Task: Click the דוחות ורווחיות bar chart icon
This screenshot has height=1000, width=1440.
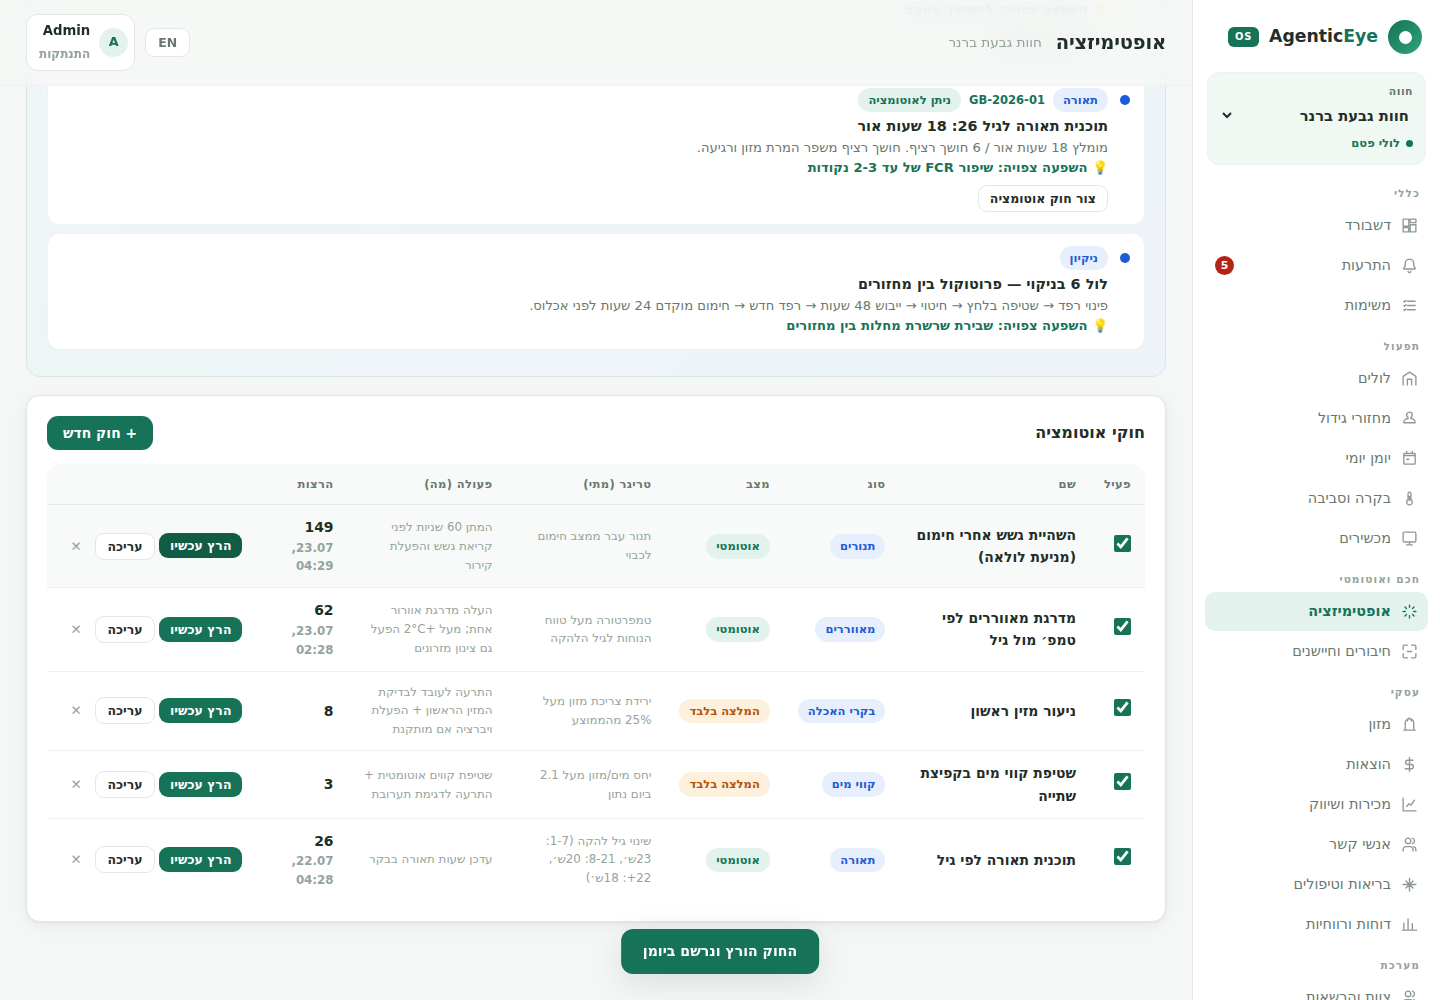Action: (1409, 925)
